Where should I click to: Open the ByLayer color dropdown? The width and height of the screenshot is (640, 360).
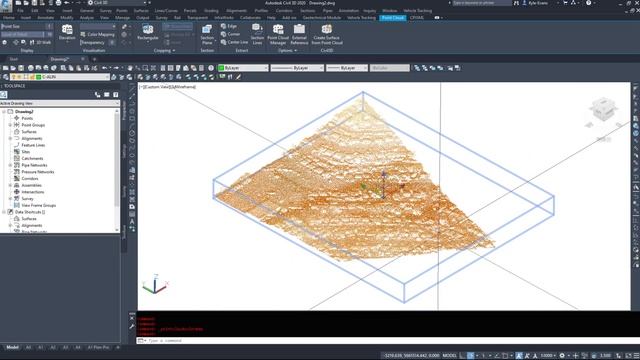tap(243, 68)
